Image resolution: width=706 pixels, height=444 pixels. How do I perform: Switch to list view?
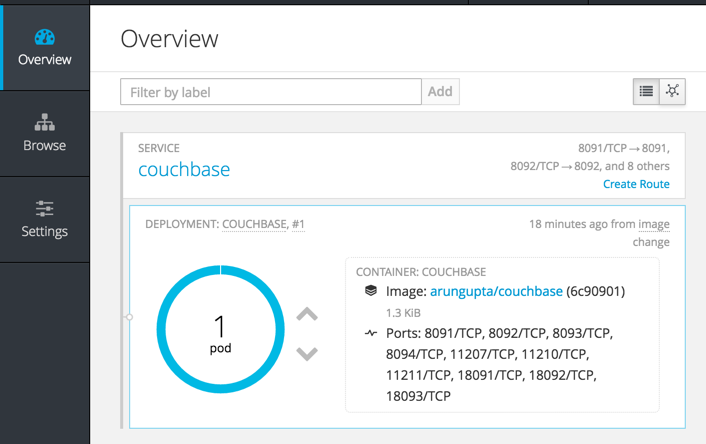point(646,91)
